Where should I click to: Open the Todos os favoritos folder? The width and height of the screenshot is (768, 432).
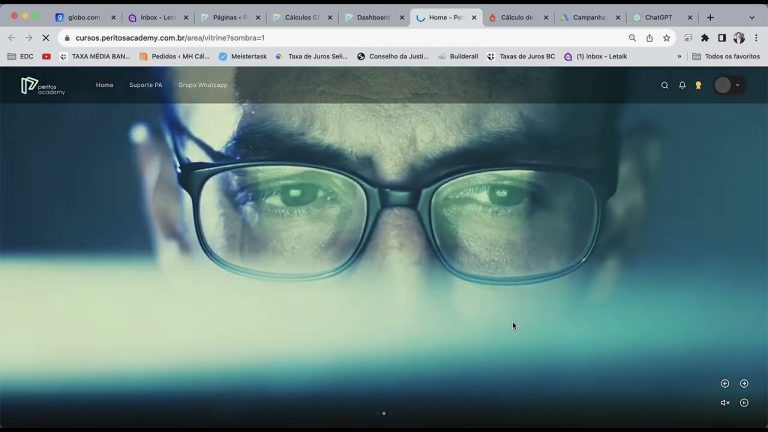(726, 57)
